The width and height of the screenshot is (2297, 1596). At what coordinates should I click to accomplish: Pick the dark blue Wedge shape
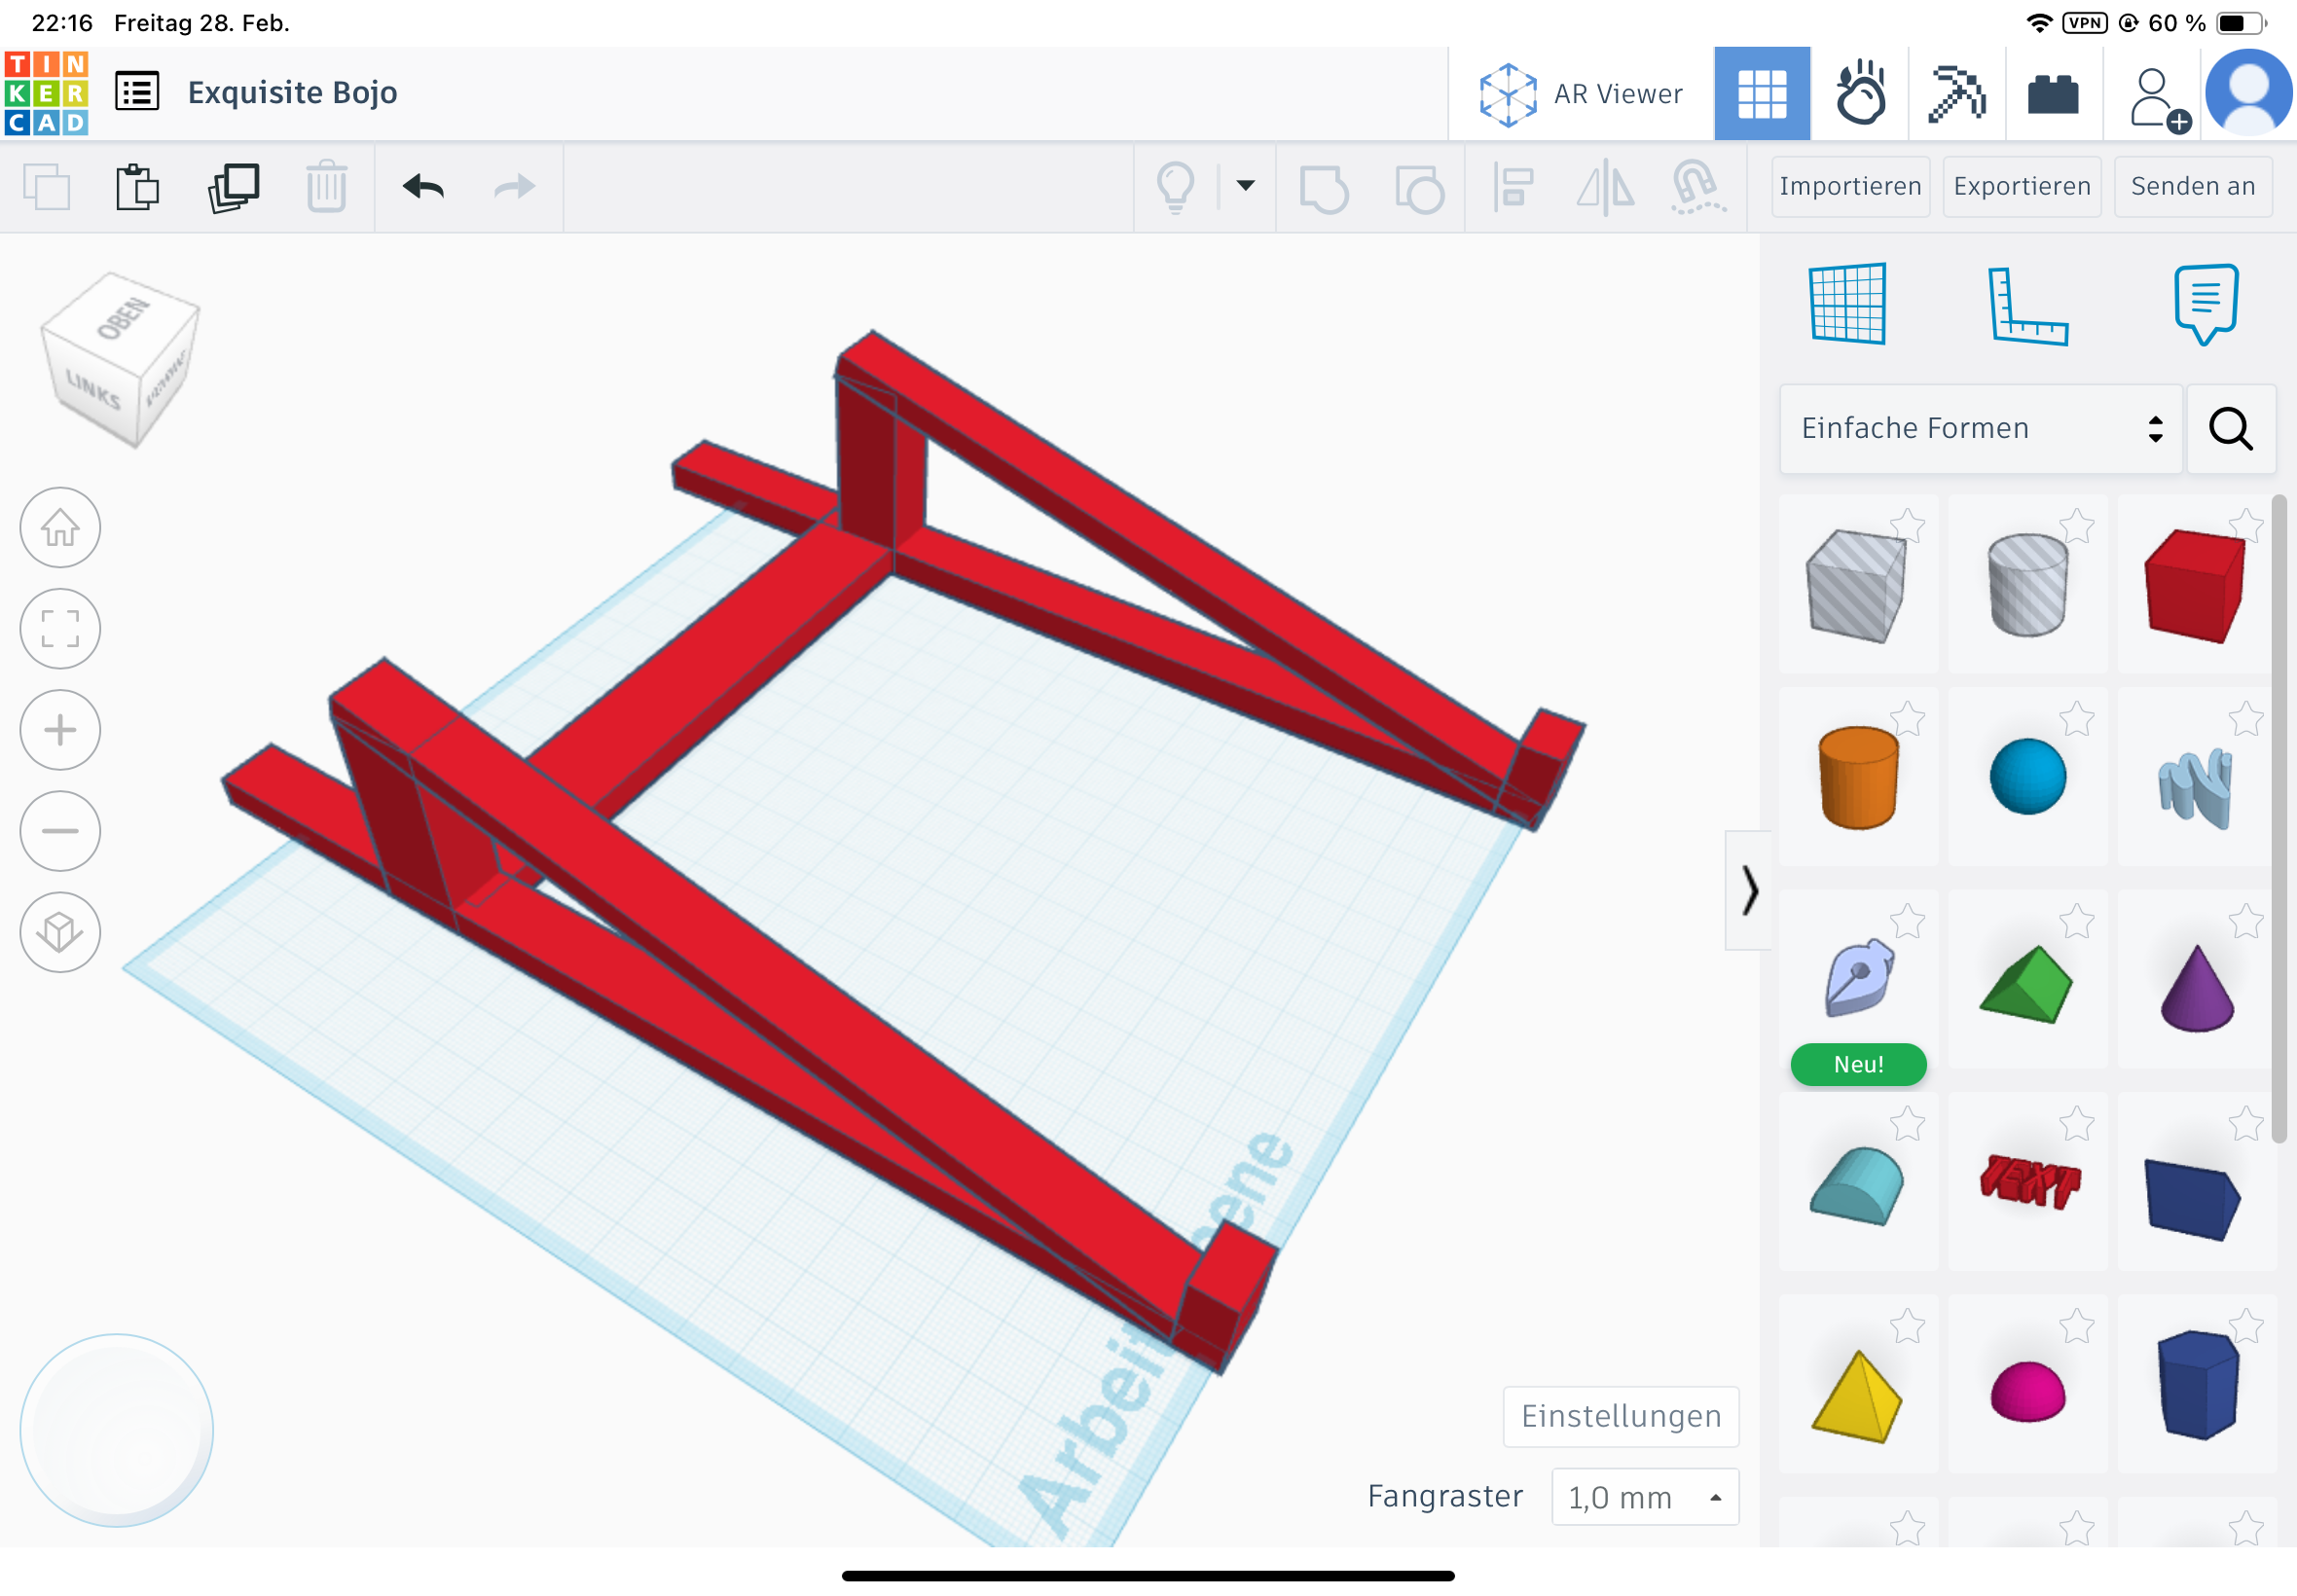2192,1199
